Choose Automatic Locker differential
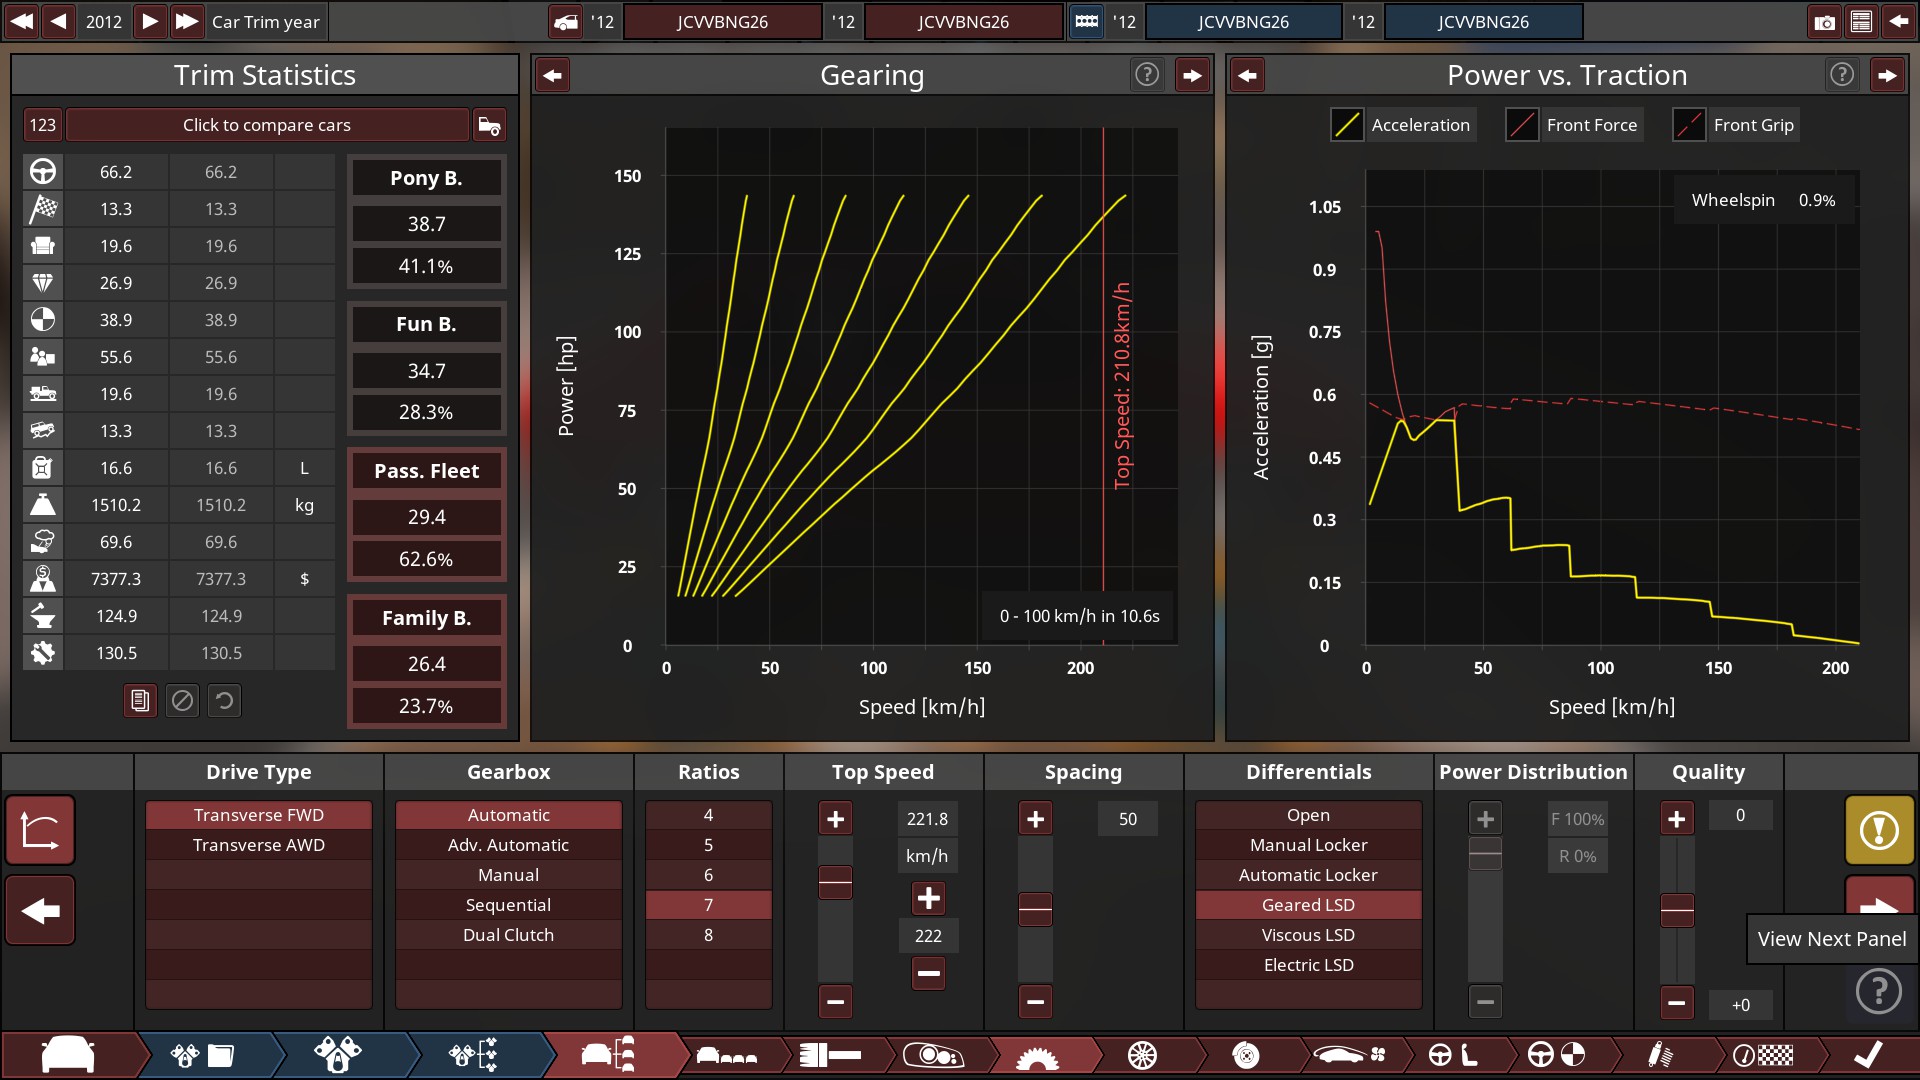Image resolution: width=1920 pixels, height=1080 pixels. pyautogui.click(x=1308, y=875)
